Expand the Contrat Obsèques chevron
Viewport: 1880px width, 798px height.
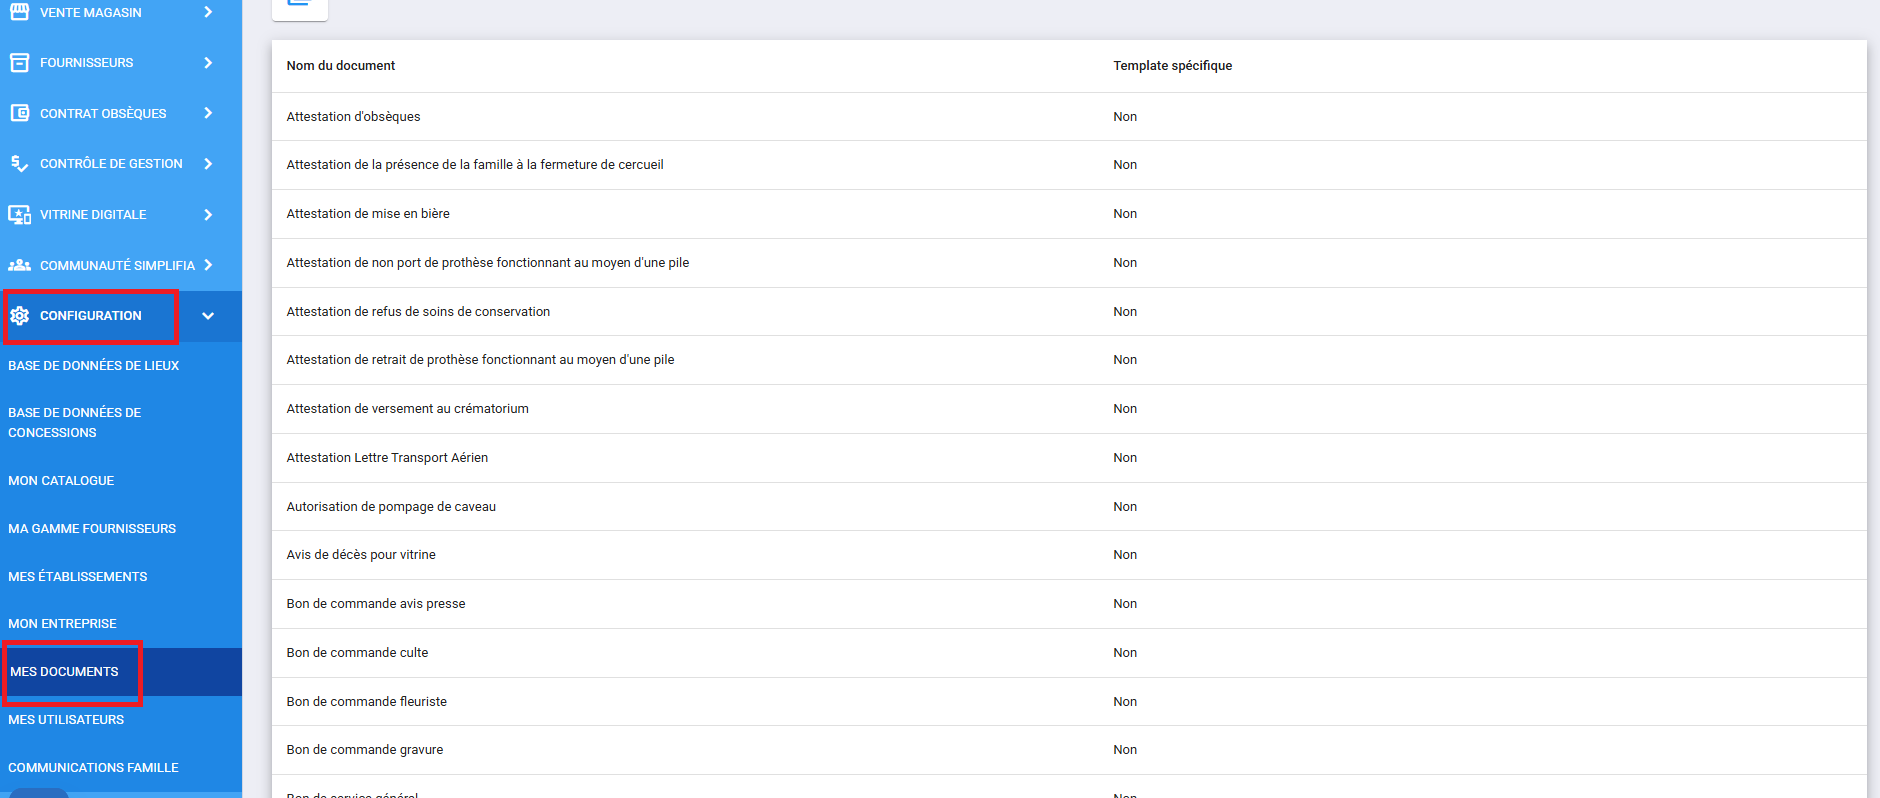(208, 113)
